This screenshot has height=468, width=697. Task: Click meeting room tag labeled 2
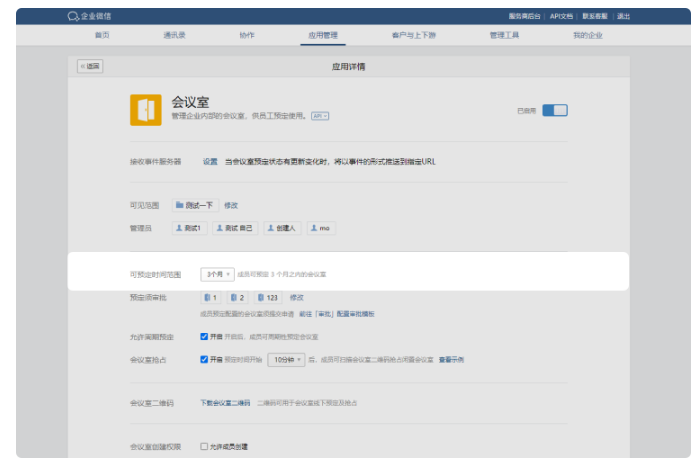click(x=237, y=297)
